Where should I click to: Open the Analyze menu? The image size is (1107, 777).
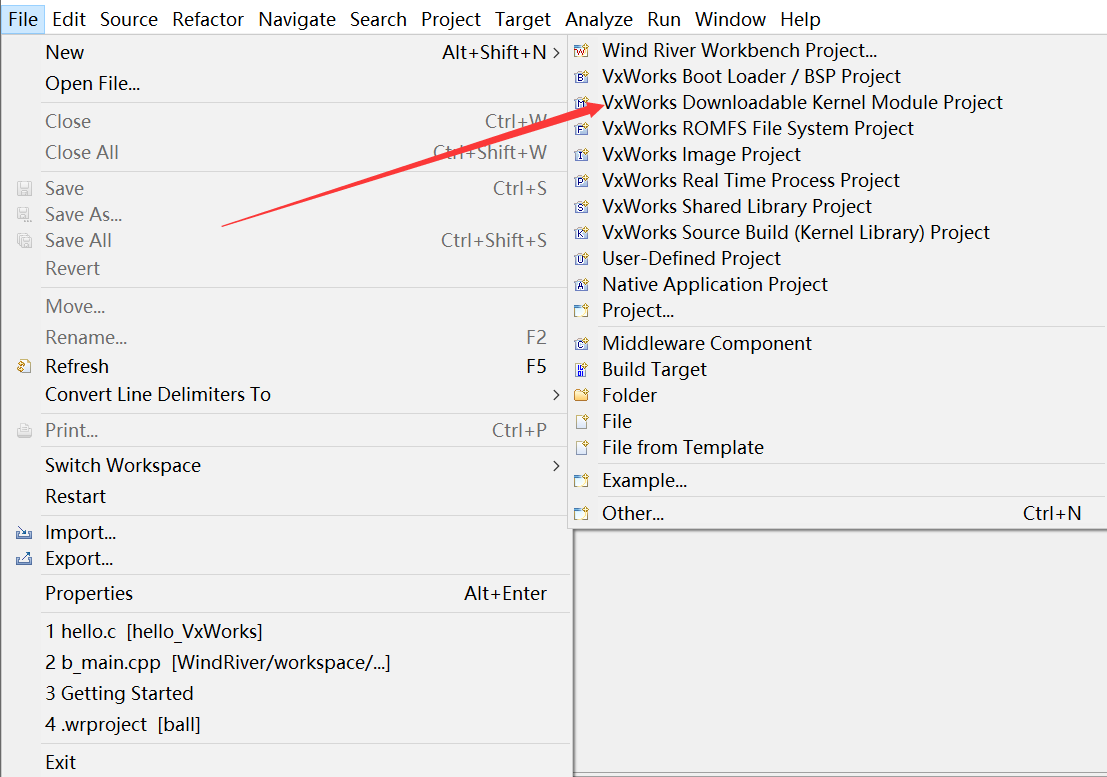point(599,19)
